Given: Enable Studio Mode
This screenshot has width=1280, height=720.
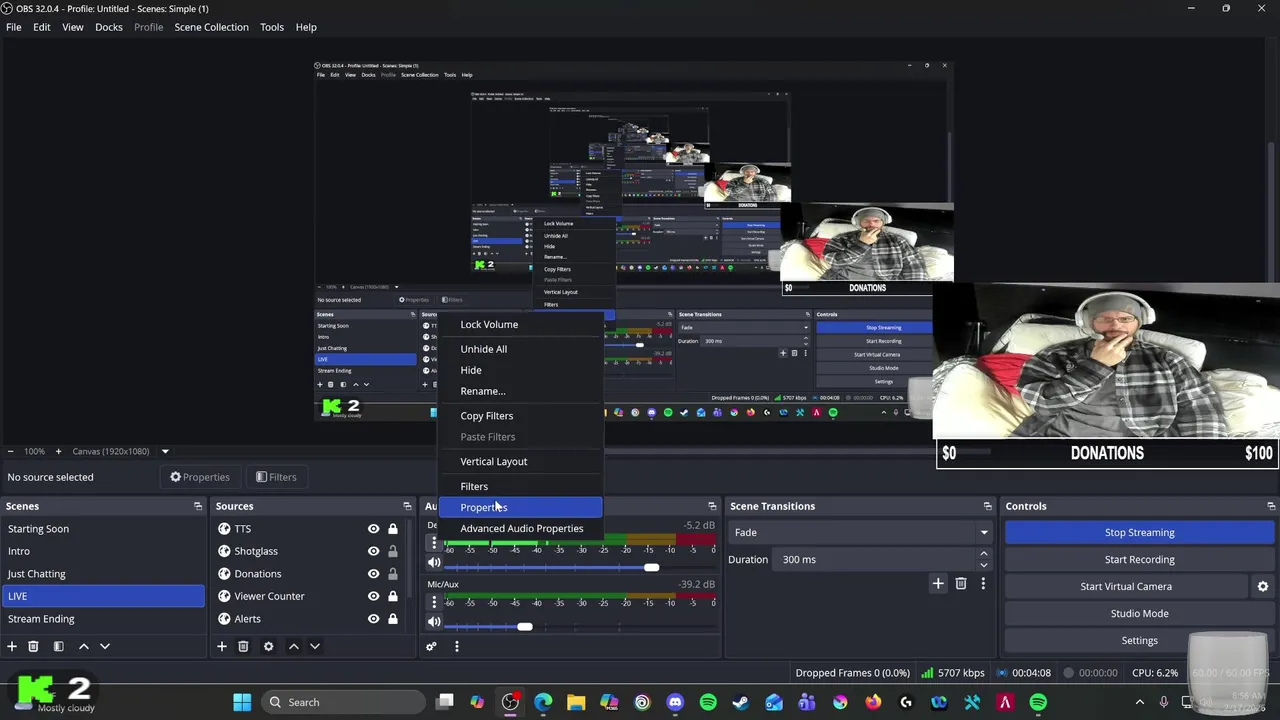Looking at the screenshot, I should point(1139,613).
